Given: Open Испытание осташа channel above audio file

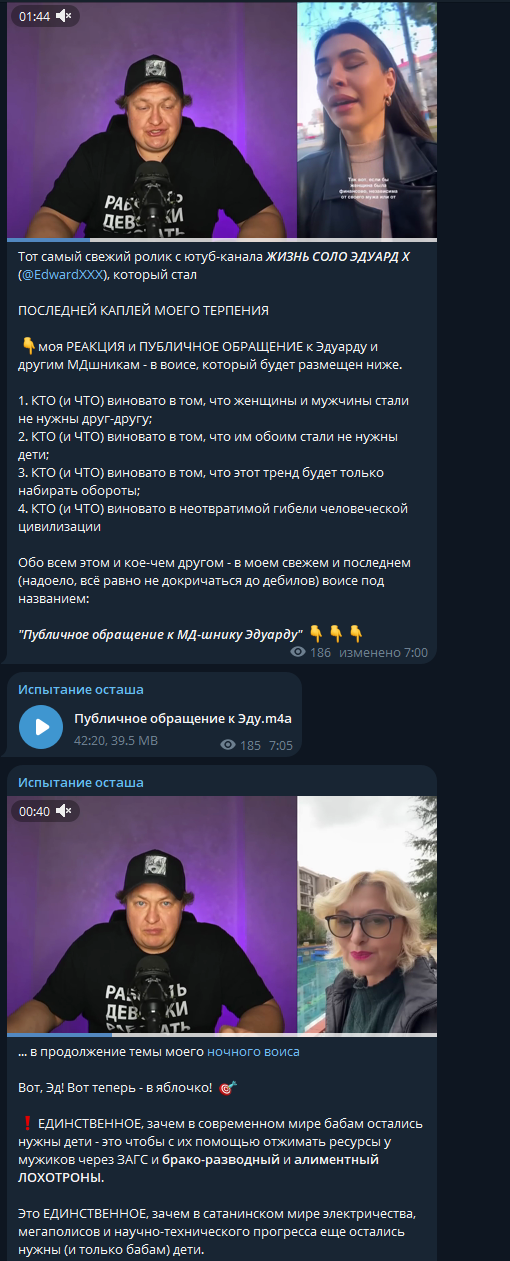Looking at the screenshot, I should pyautogui.click(x=81, y=689).
